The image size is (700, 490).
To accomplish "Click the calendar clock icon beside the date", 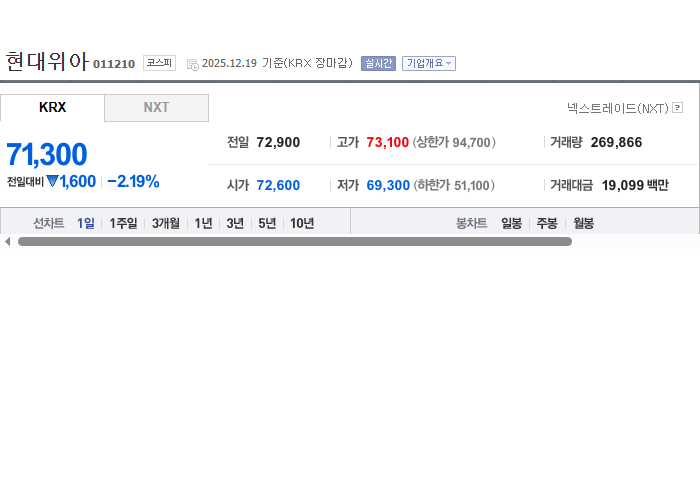I will (x=192, y=65).
